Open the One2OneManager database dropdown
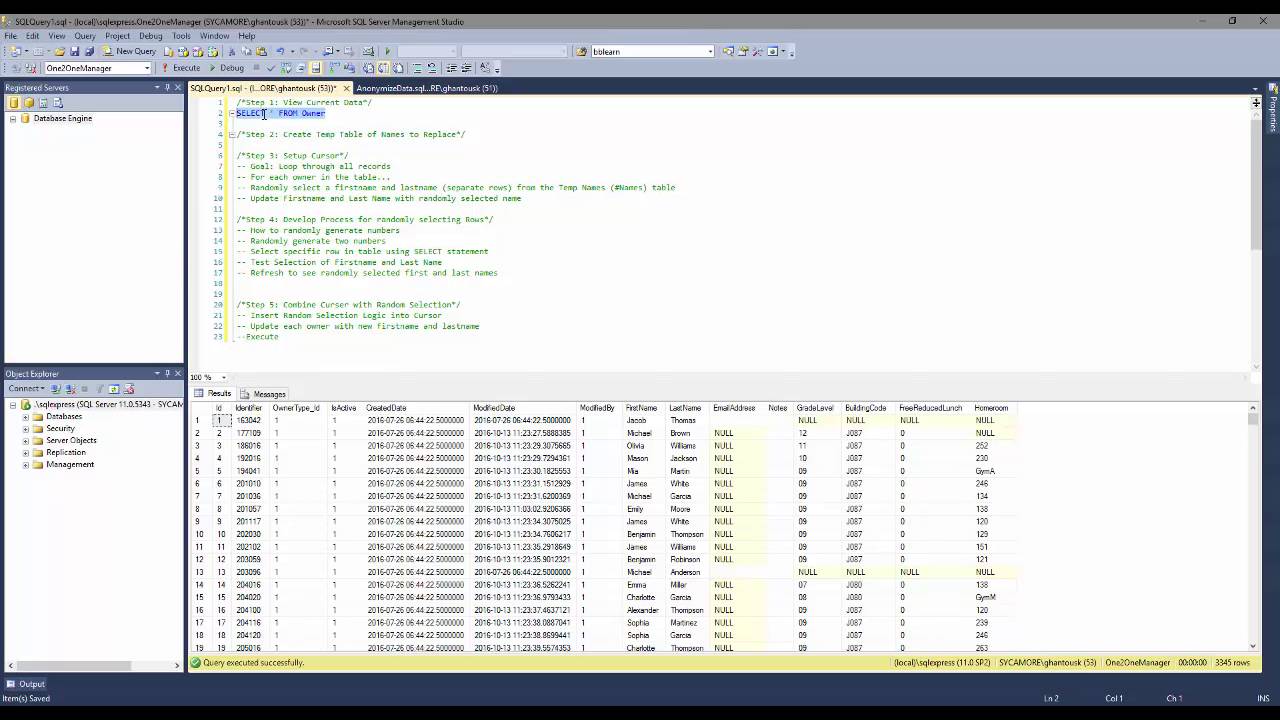 [98, 68]
